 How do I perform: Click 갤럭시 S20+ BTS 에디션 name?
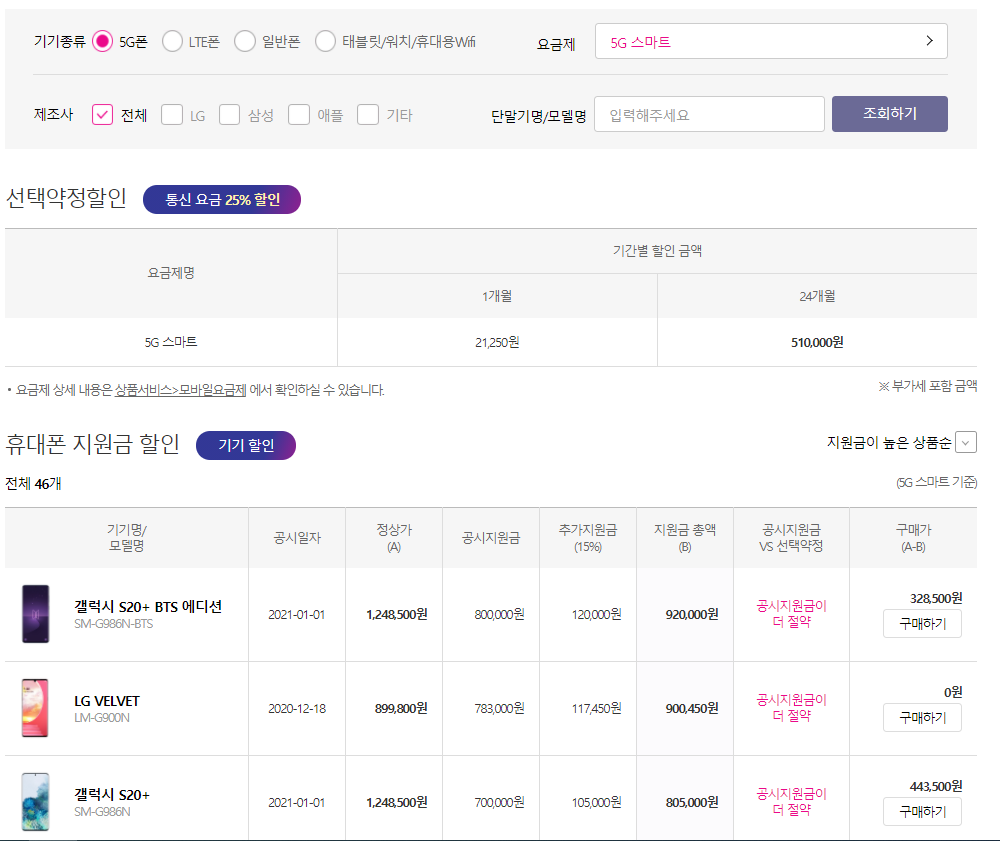pyautogui.click(x=148, y=606)
